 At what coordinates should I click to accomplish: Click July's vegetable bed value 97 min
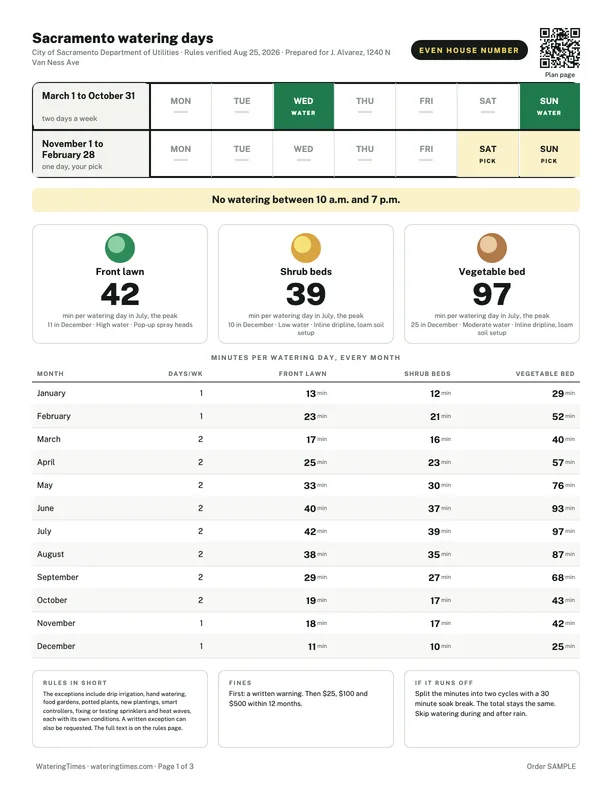pyautogui.click(x=563, y=531)
